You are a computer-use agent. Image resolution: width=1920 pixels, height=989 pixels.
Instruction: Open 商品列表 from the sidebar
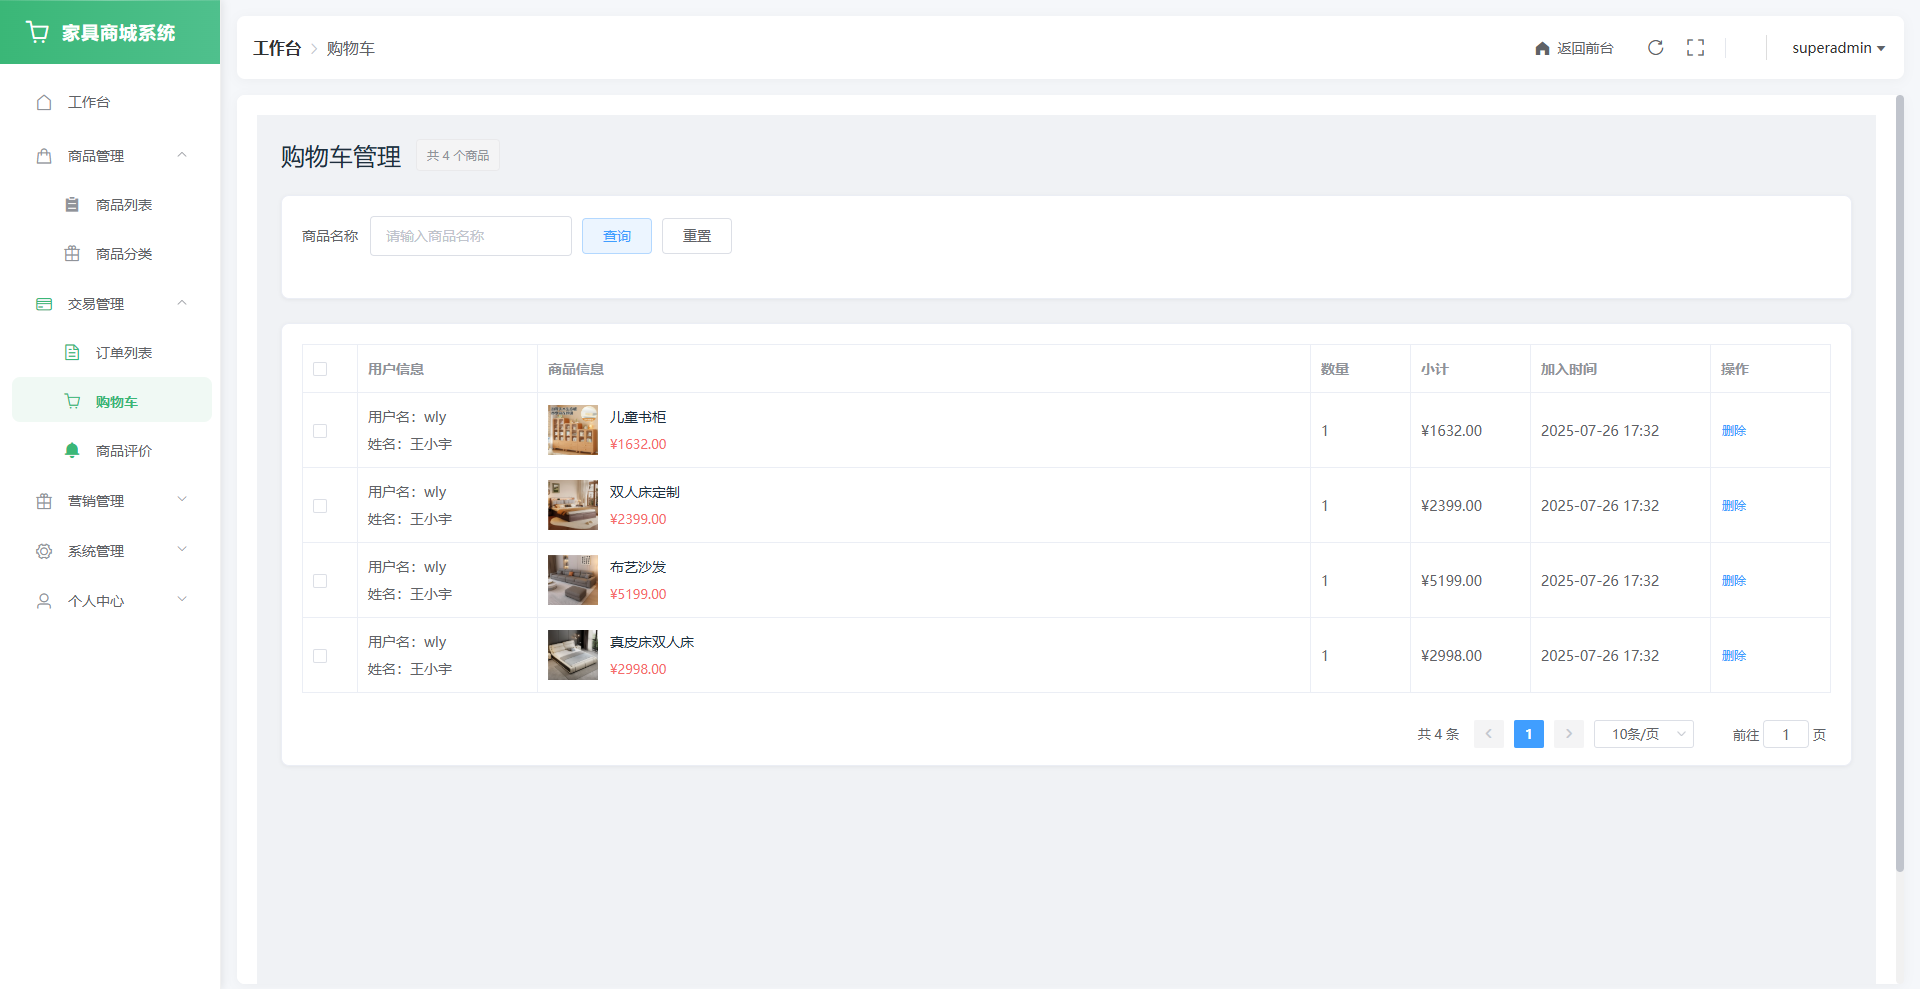123,205
